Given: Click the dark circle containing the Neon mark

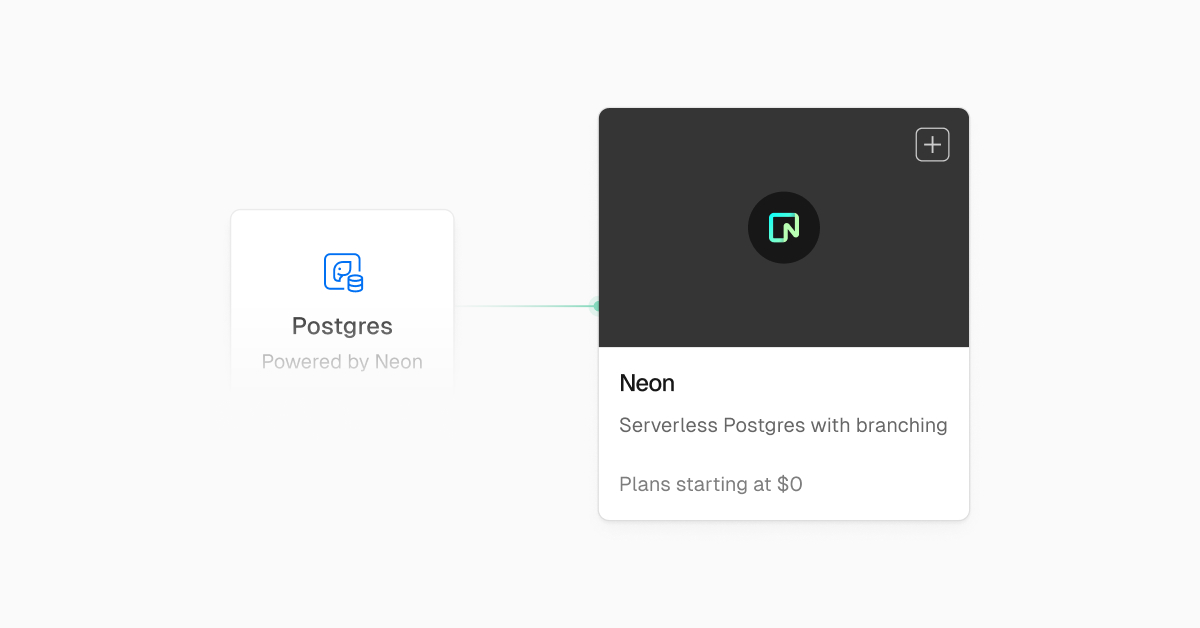Looking at the screenshot, I should (x=784, y=227).
